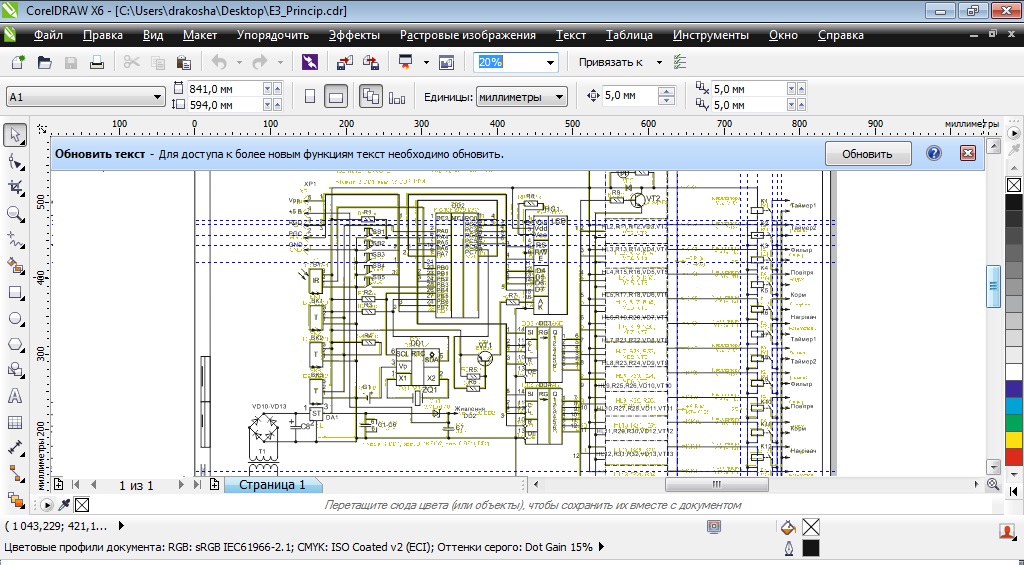Select the Crop tool
The image size is (1024, 565).
coord(15,188)
